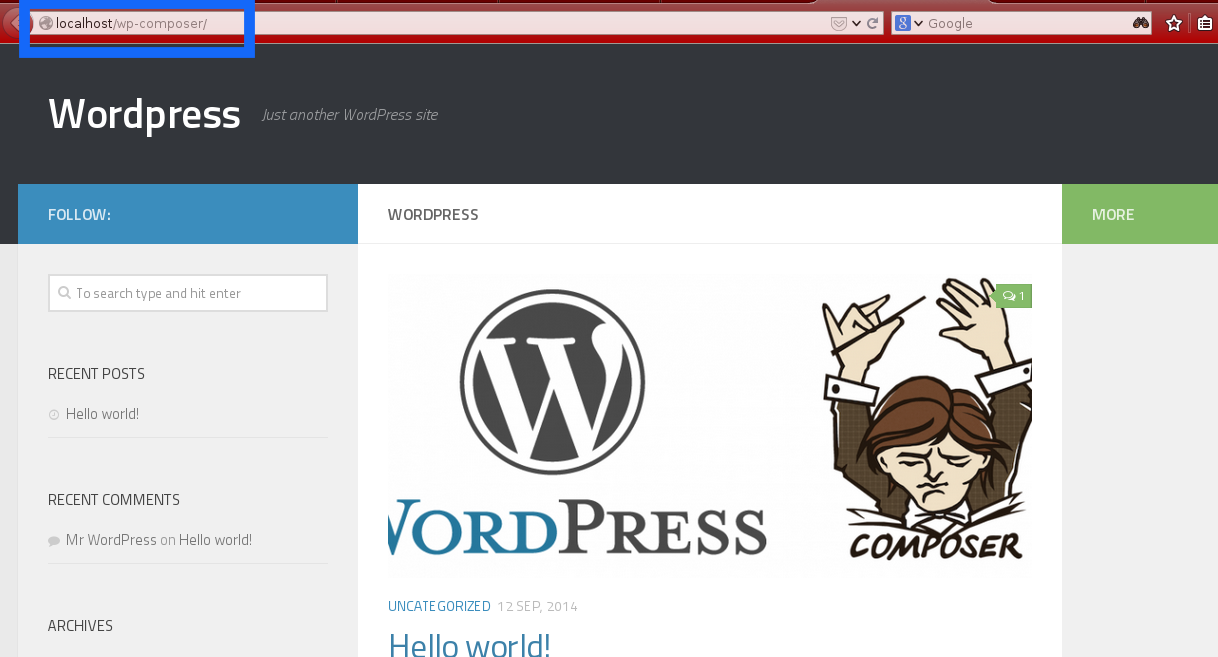Image resolution: width=1218 pixels, height=657 pixels.
Task: Open the UNCATEGORIZED category link
Action: pyautogui.click(x=439, y=606)
